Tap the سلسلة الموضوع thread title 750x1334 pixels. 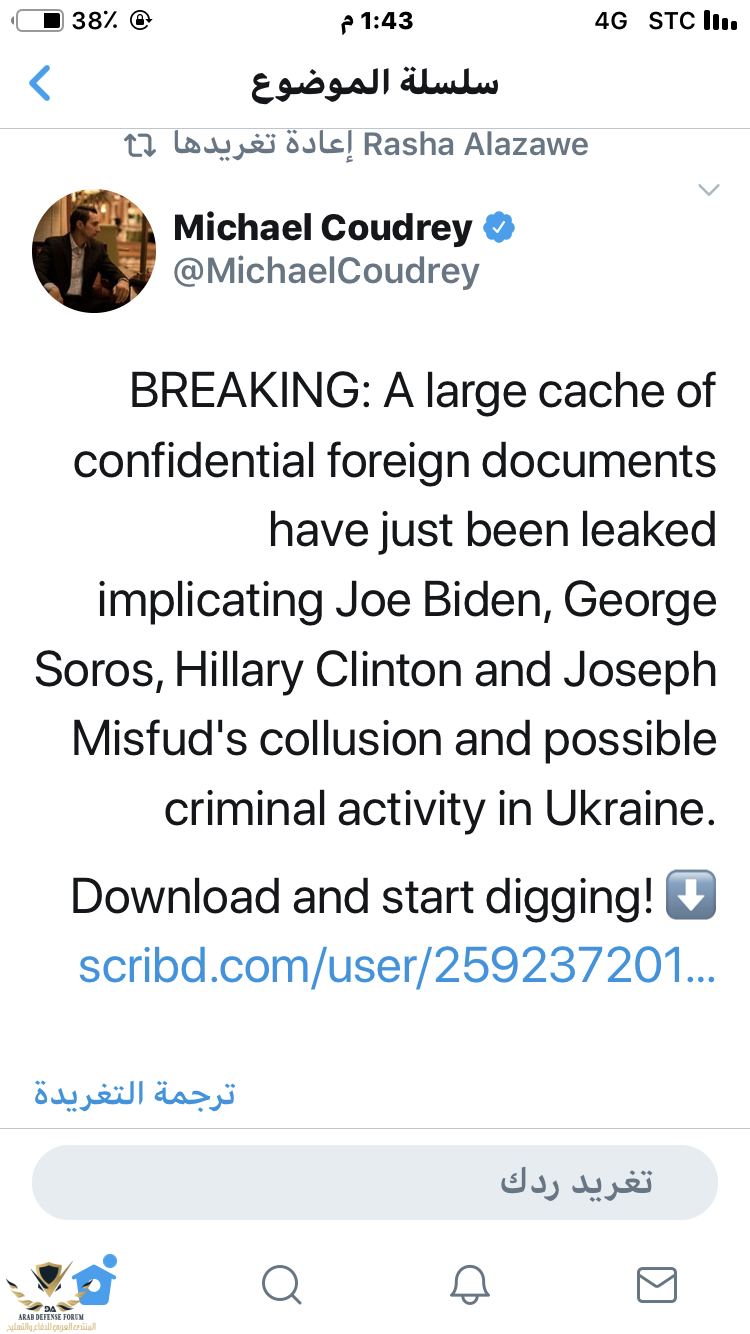375,84
